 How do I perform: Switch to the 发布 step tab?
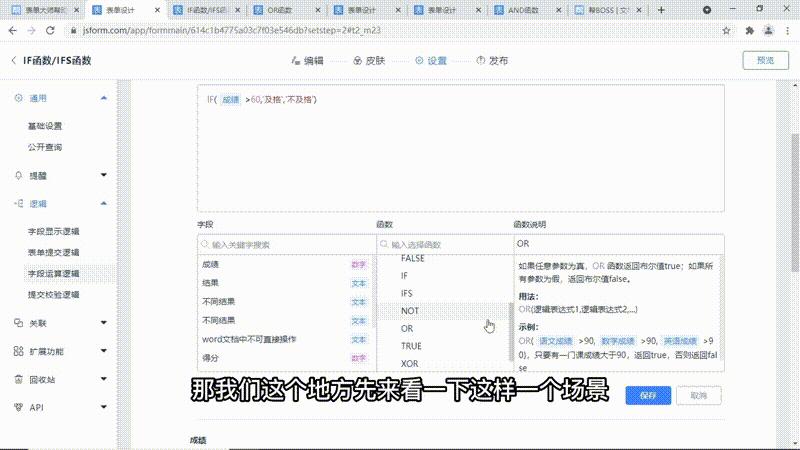(492, 61)
